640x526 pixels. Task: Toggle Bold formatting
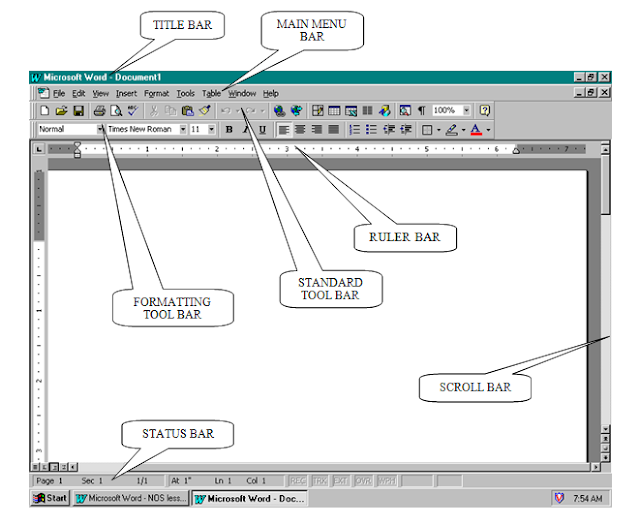coord(229,130)
